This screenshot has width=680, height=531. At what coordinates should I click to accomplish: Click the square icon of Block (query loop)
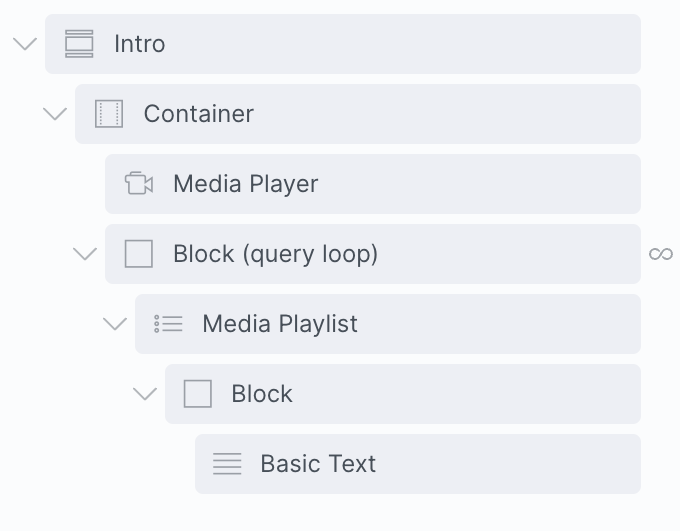139,254
